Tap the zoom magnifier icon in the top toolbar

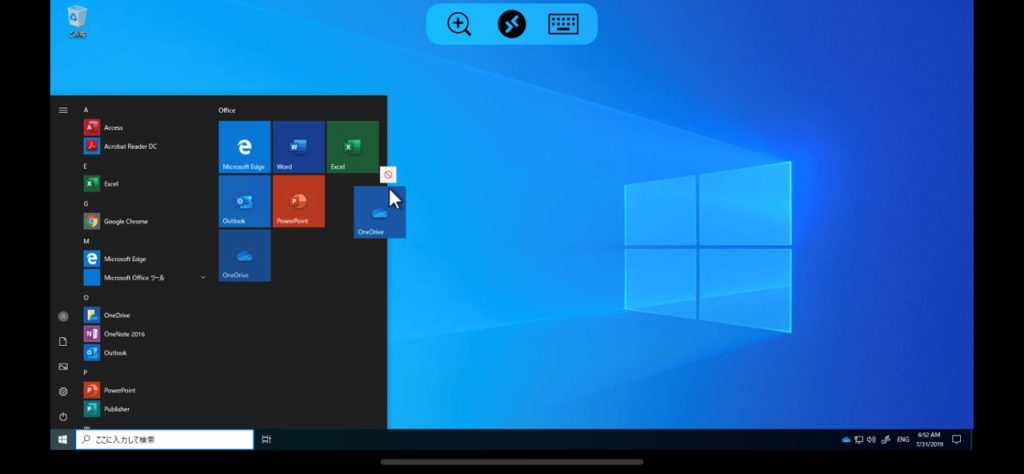point(459,24)
